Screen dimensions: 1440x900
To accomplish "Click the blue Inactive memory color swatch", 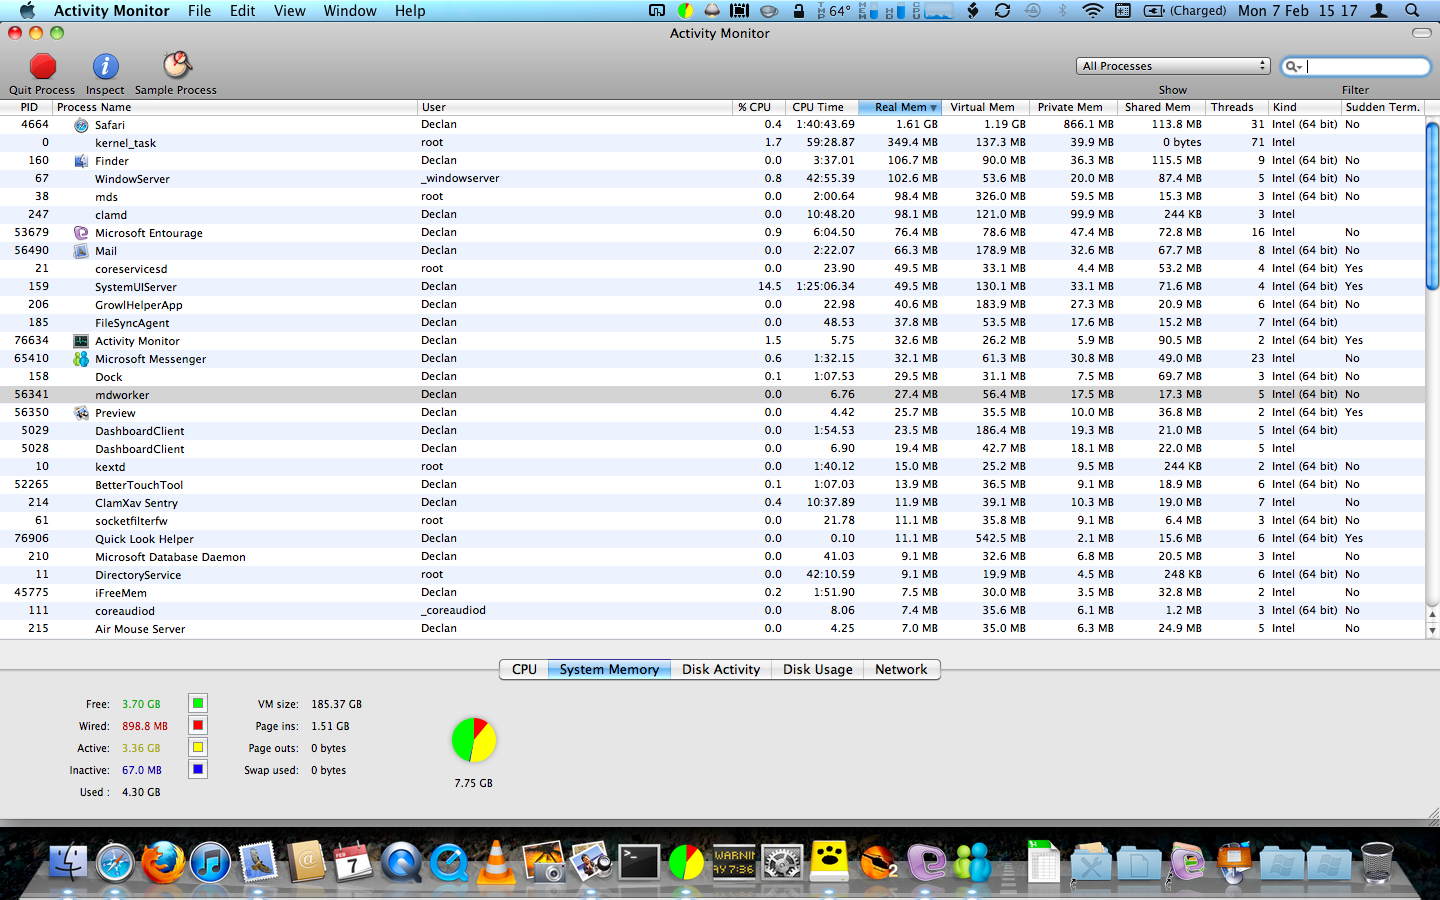I will 198,770.
